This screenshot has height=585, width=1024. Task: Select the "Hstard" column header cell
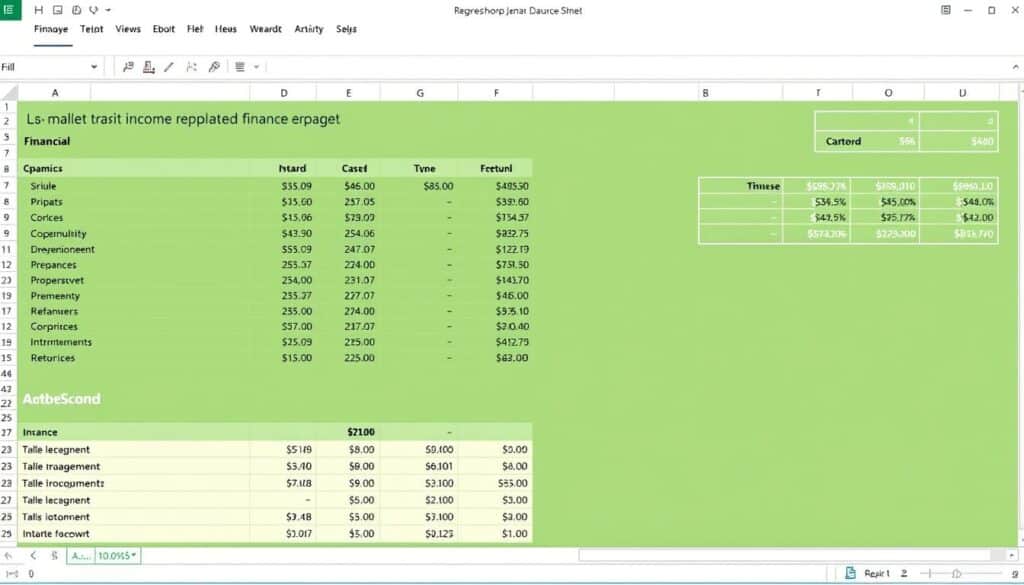coord(292,168)
